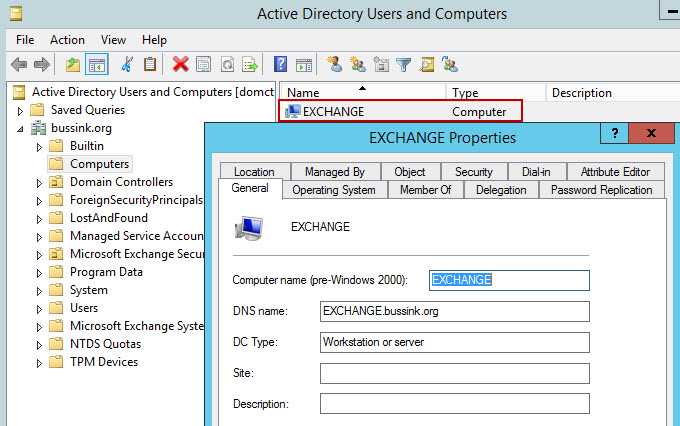680x426 pixels.
Task: Click the Find objects magnifier icon
Action: 427,65
